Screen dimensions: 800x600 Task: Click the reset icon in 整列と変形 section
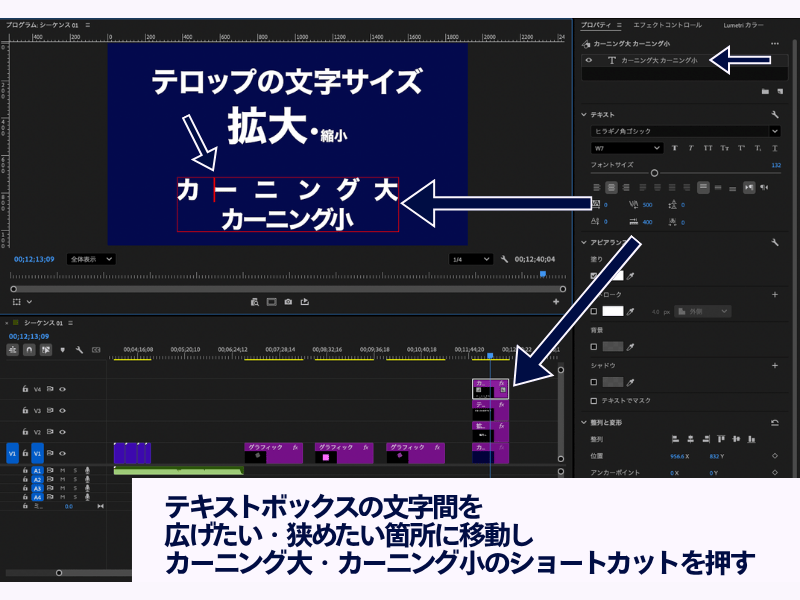click(775, 423)
